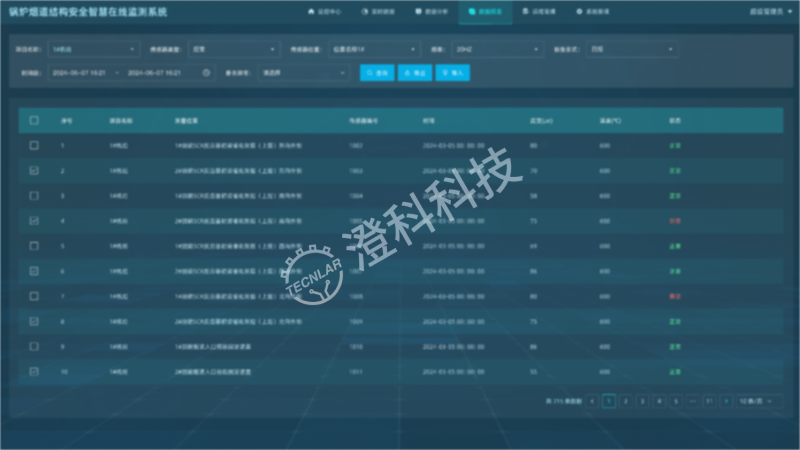Screen dimensions: 800x450
Task: Uncheck the checkbox for row 2
Action: click(34, 171)
